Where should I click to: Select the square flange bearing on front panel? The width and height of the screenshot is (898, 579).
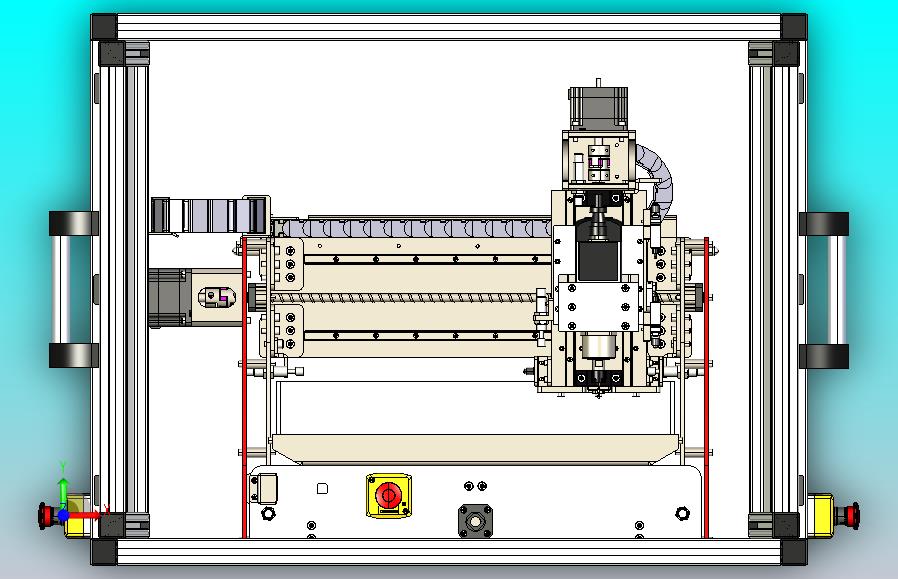tap(475, 521)
